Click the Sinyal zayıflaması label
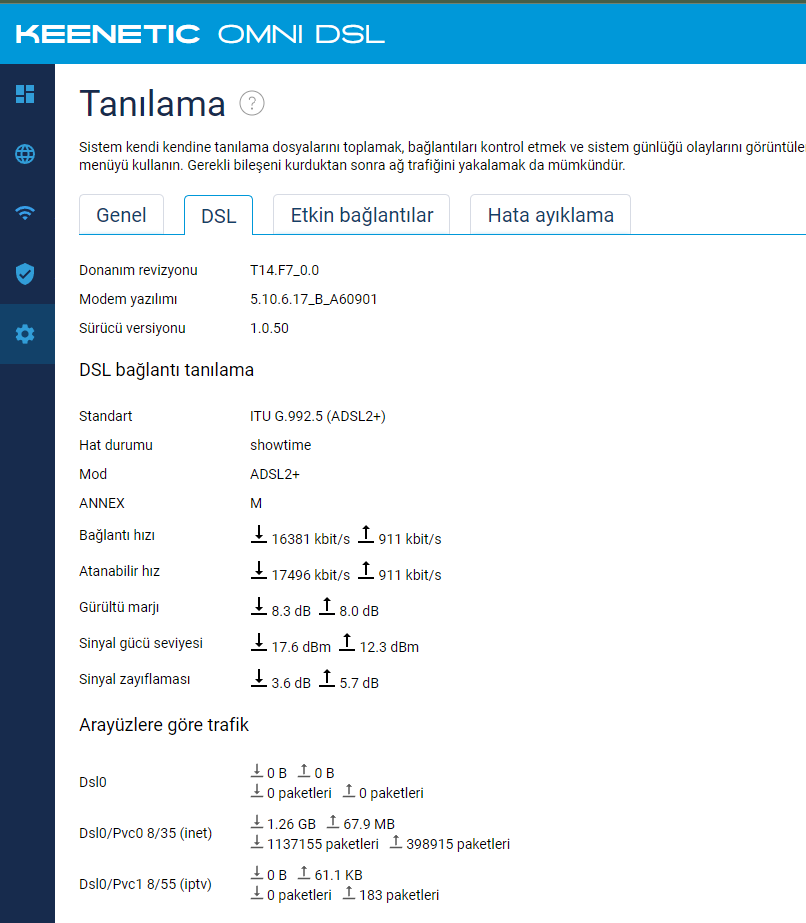 click(x=134, y=679)
